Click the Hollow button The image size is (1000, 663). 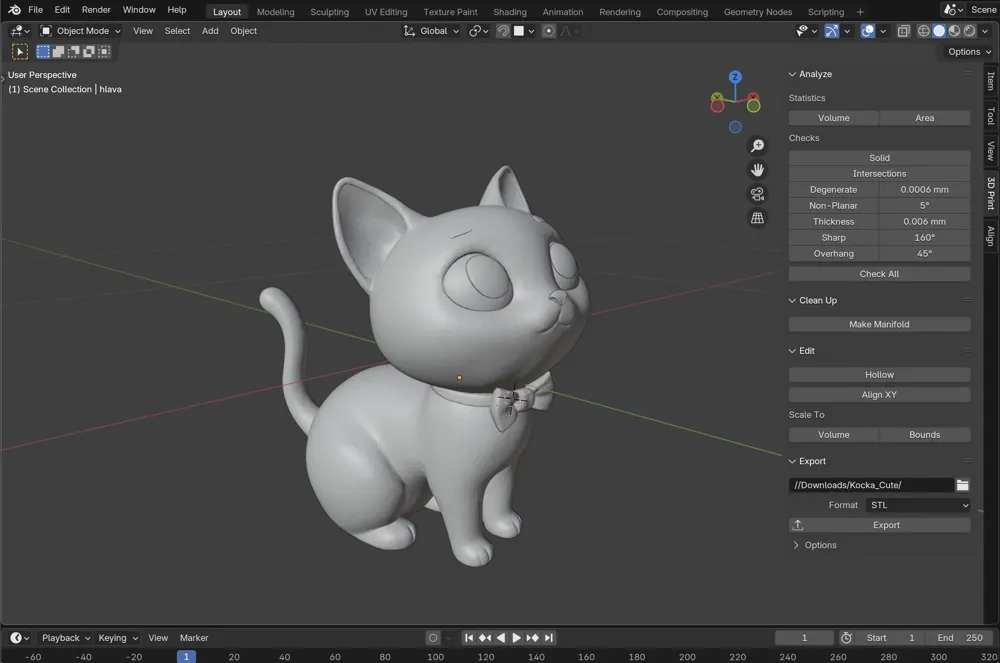879,374
